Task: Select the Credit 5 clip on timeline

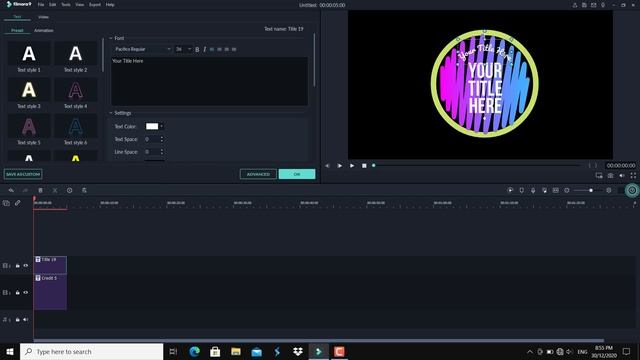Action: (50, 292)
